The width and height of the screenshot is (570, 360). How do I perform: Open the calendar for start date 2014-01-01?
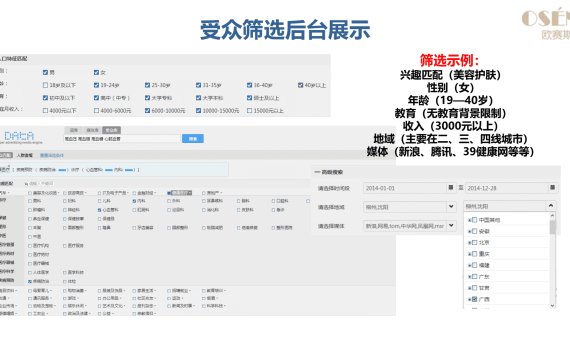tap(451, 188)
